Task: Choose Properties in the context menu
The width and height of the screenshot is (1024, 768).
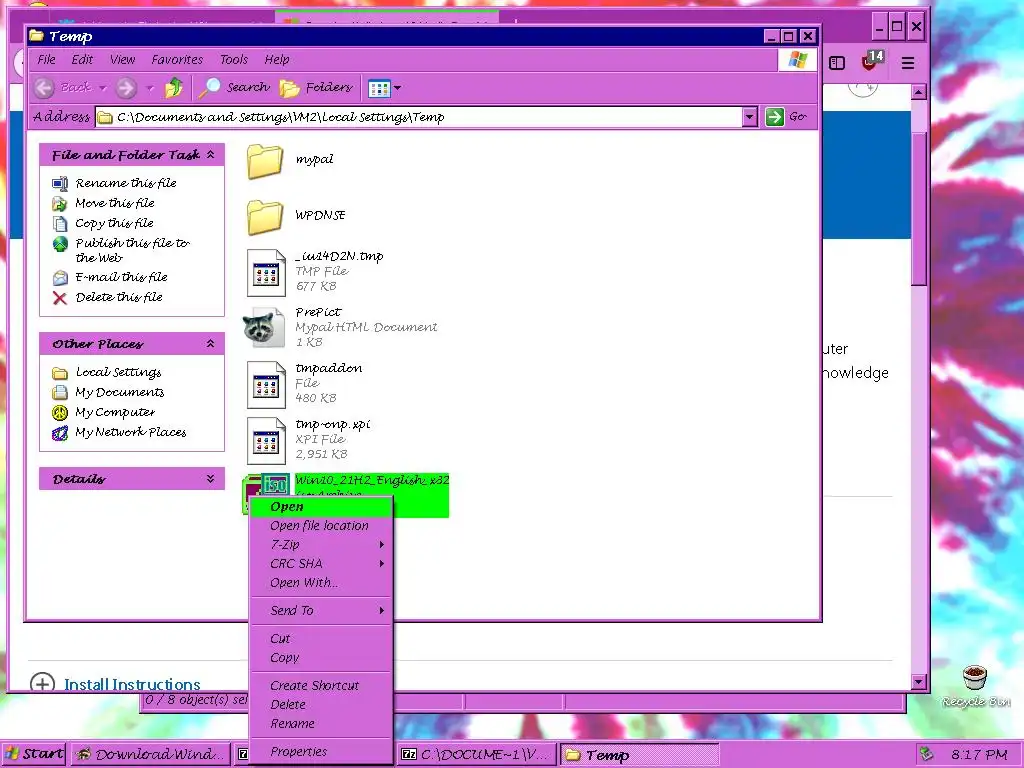Action: coord(321,752)
